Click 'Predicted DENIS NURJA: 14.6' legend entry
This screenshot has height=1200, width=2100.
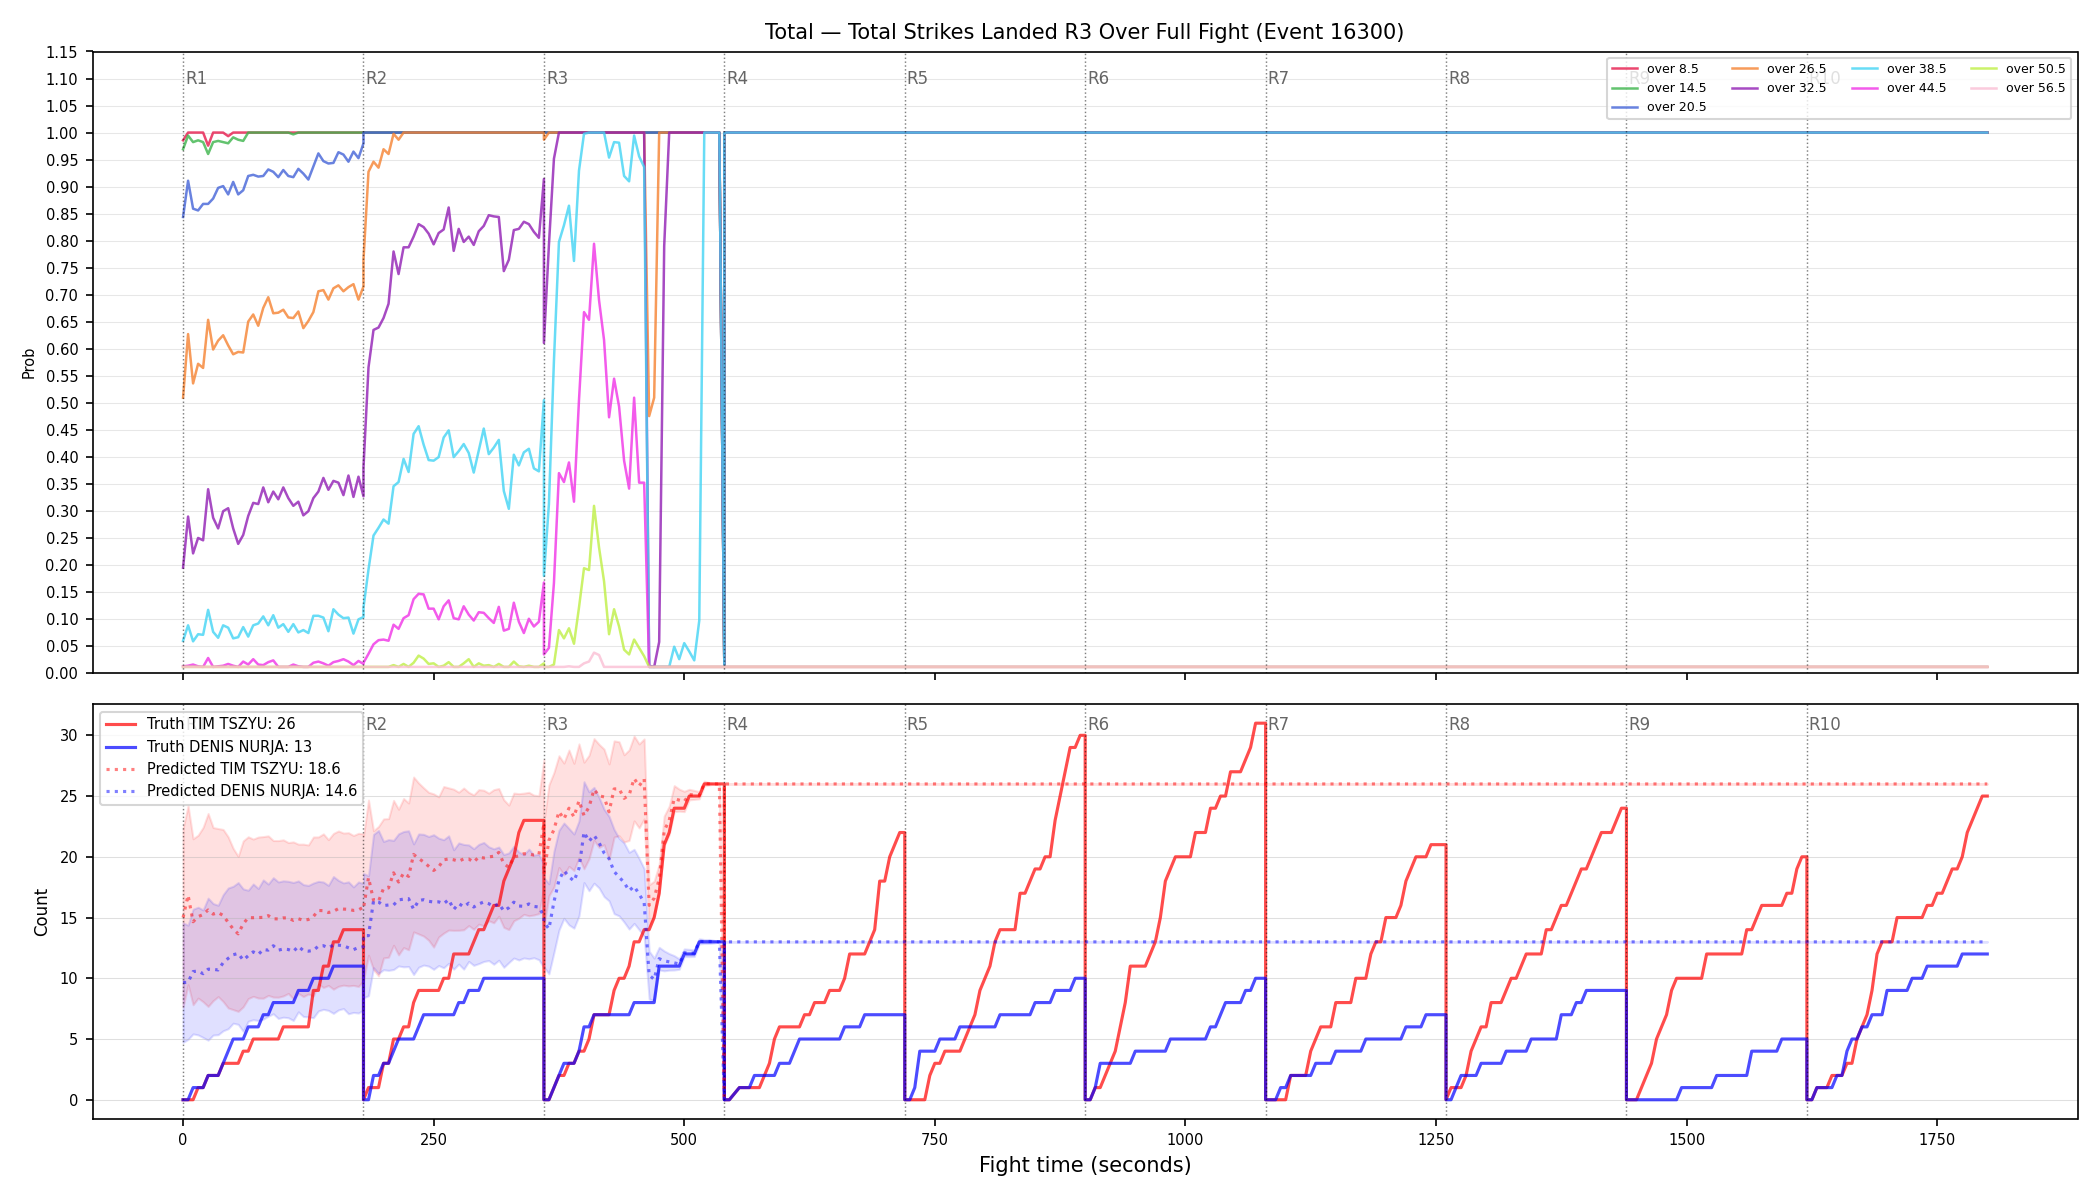pos(252,791)
